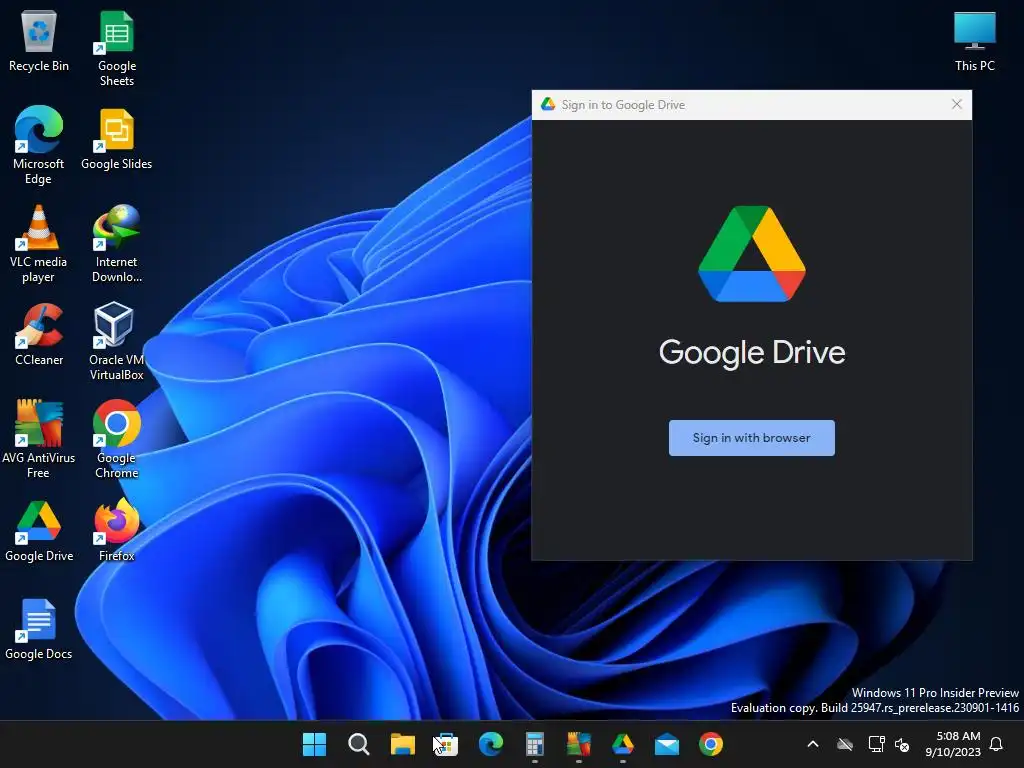Select the Google Drive desktop shortcut
The height and width of the screenshot is (768, 1024).
coord(39,532)
